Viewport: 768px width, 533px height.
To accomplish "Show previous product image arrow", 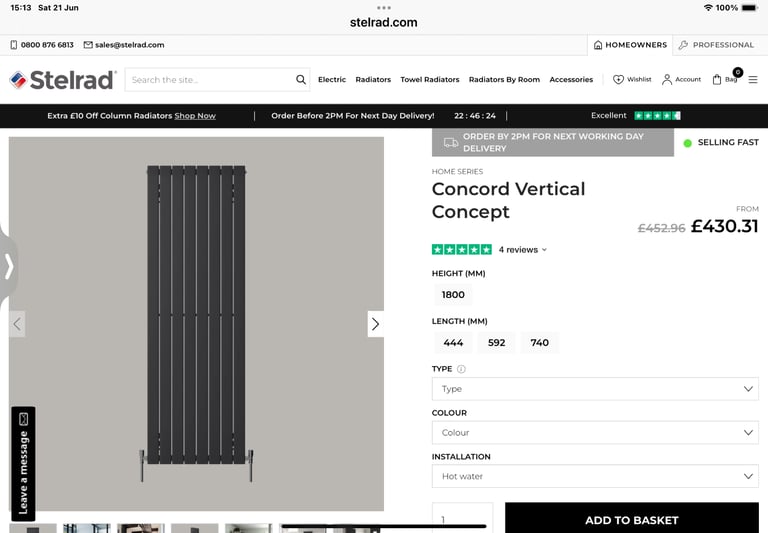I will tap(17, 324).
